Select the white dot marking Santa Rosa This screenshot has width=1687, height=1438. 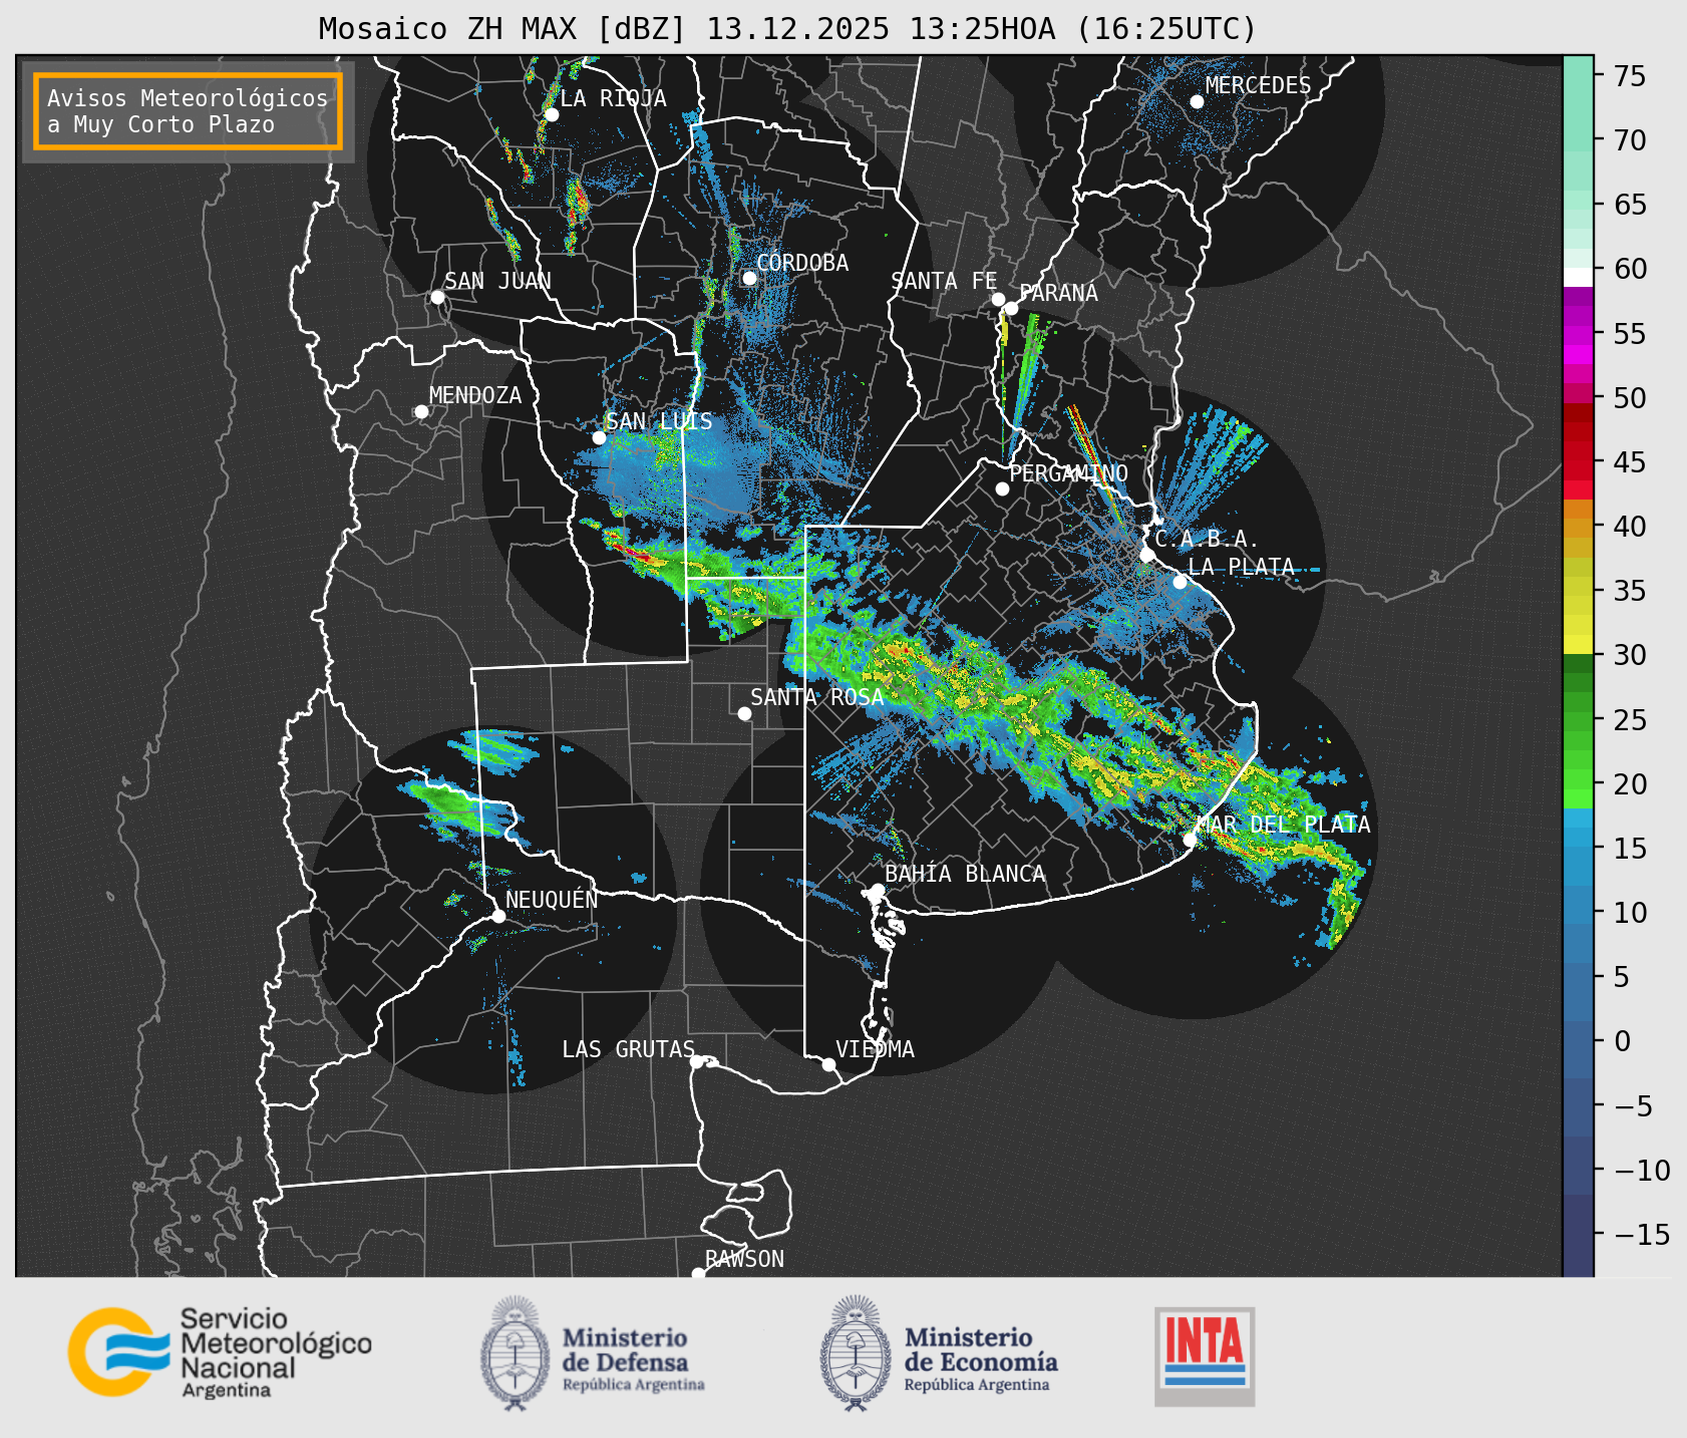(x=744, y=713)
